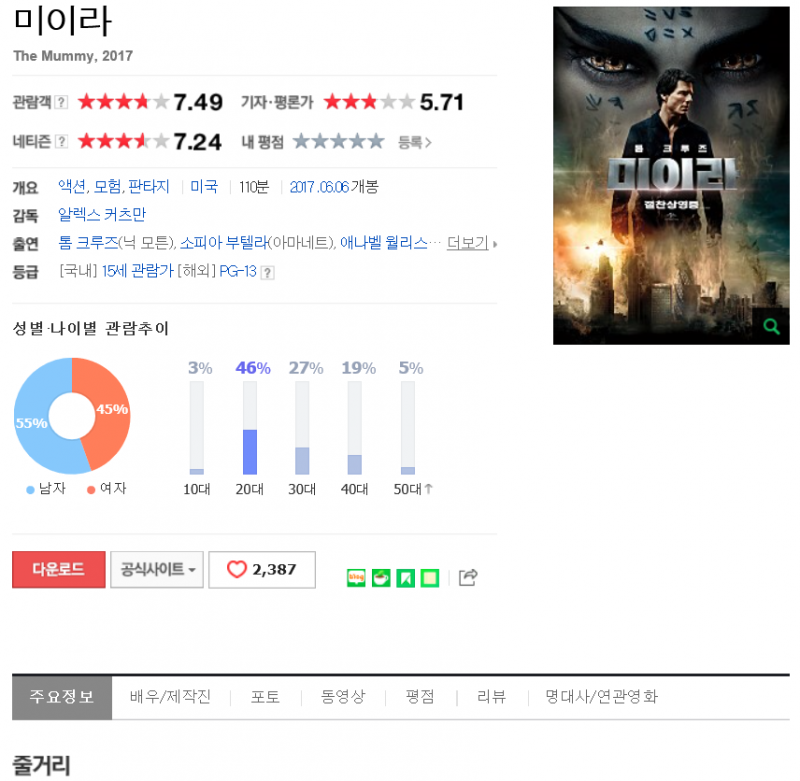The image size is (800, 781).
Task: Click the green bookmark share icon
Action: click(406, 578)
